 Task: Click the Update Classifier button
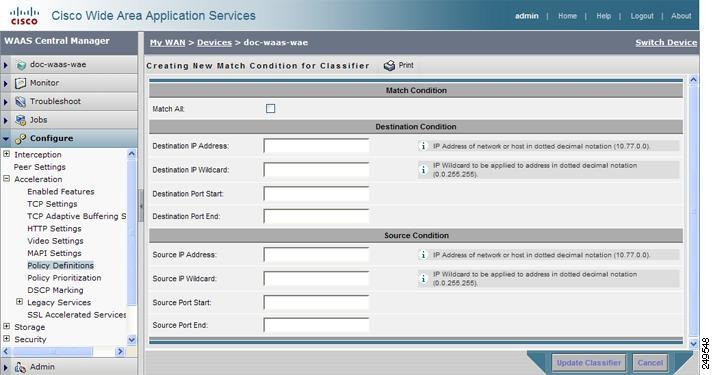click(x=588, y=363)
